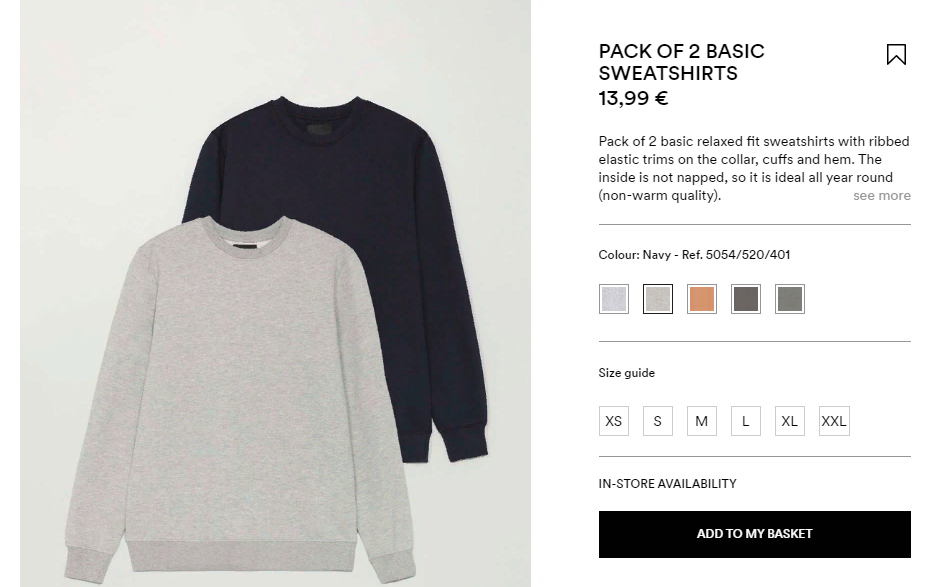The height and width of the screenshot is (587, 939).
Task: Choose size XXL
Action: click(x=834, y=421)
